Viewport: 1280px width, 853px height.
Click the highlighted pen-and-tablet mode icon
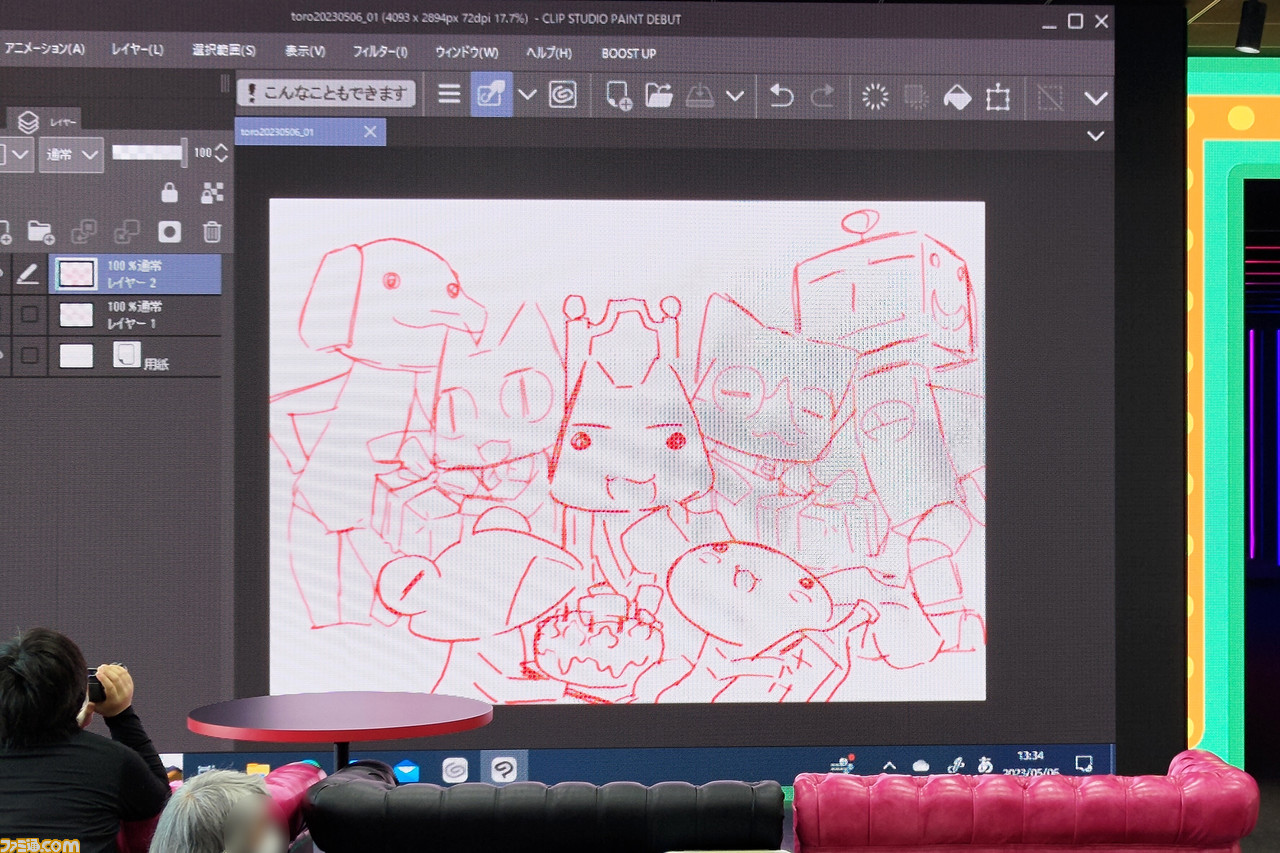[491, 94]
